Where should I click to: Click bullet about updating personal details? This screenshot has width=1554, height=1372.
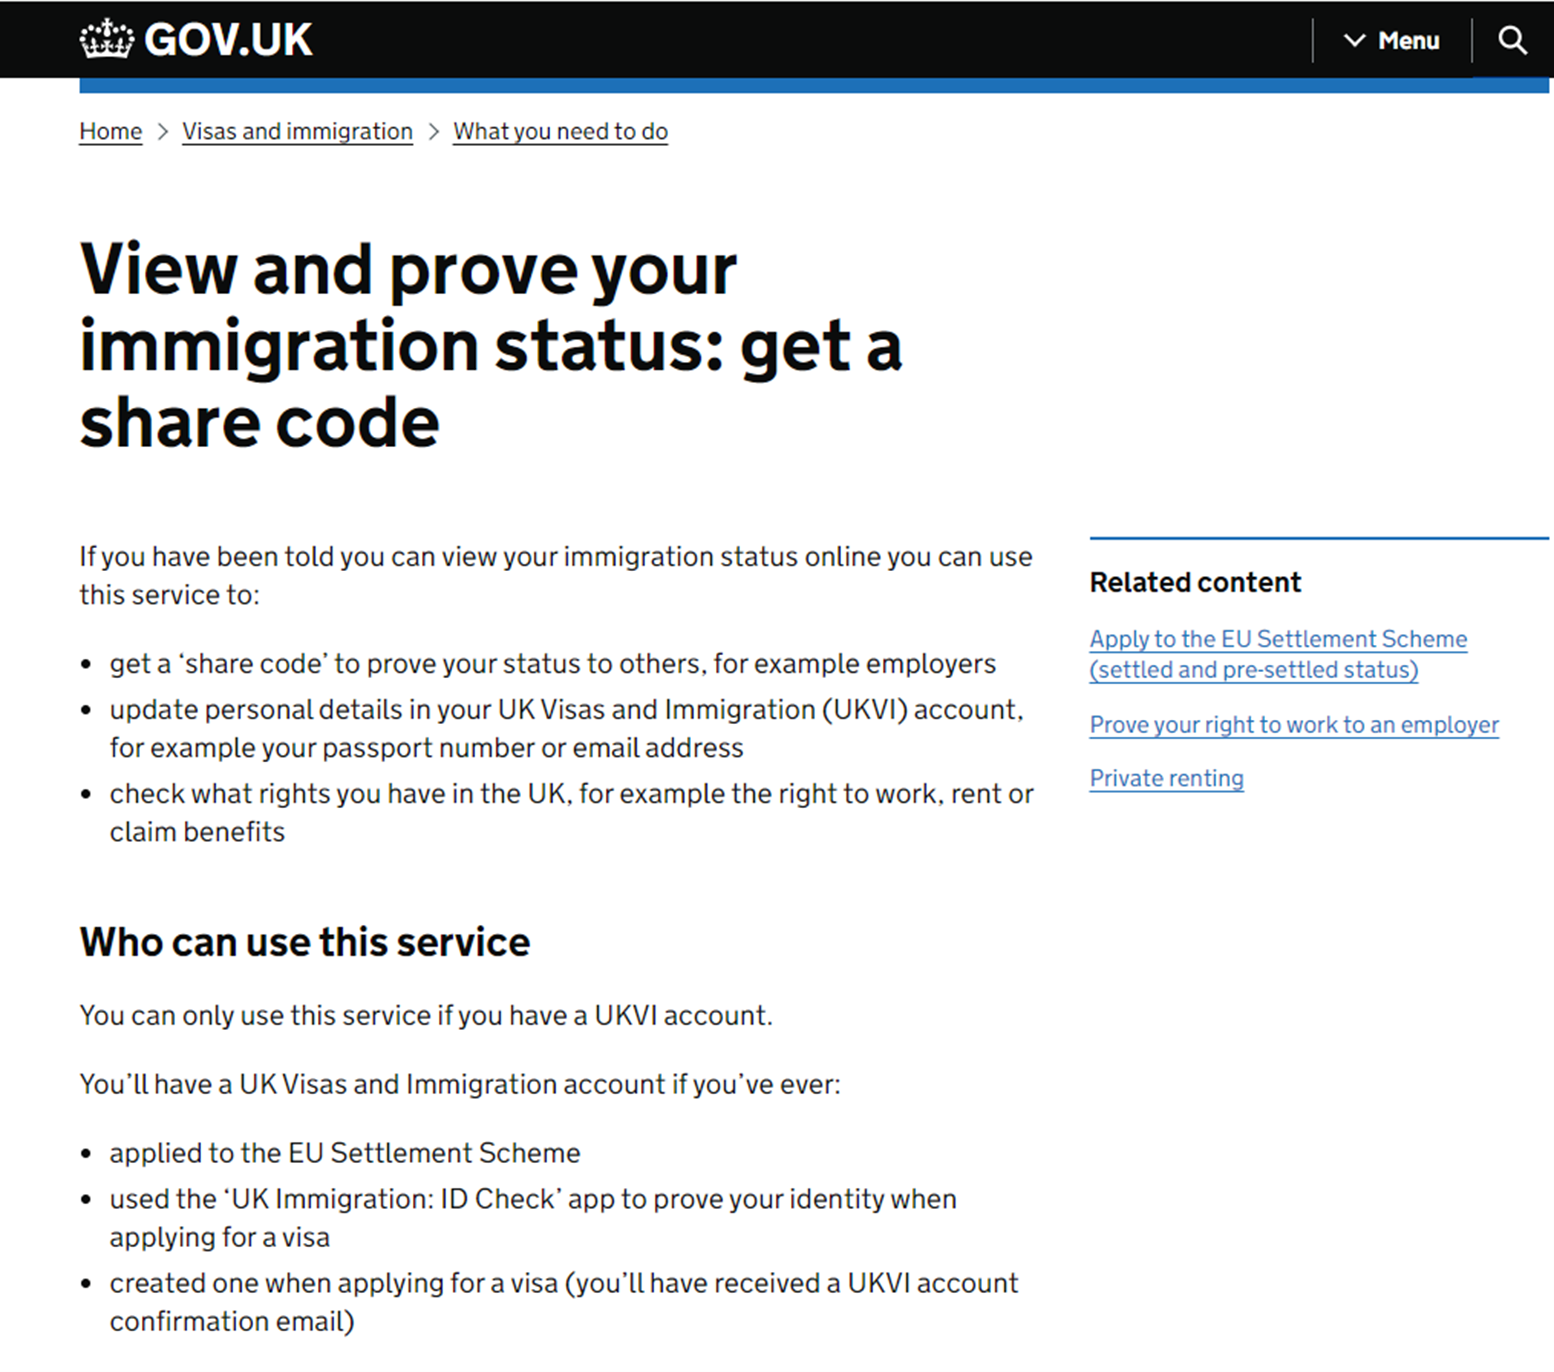tap(567, 728)
